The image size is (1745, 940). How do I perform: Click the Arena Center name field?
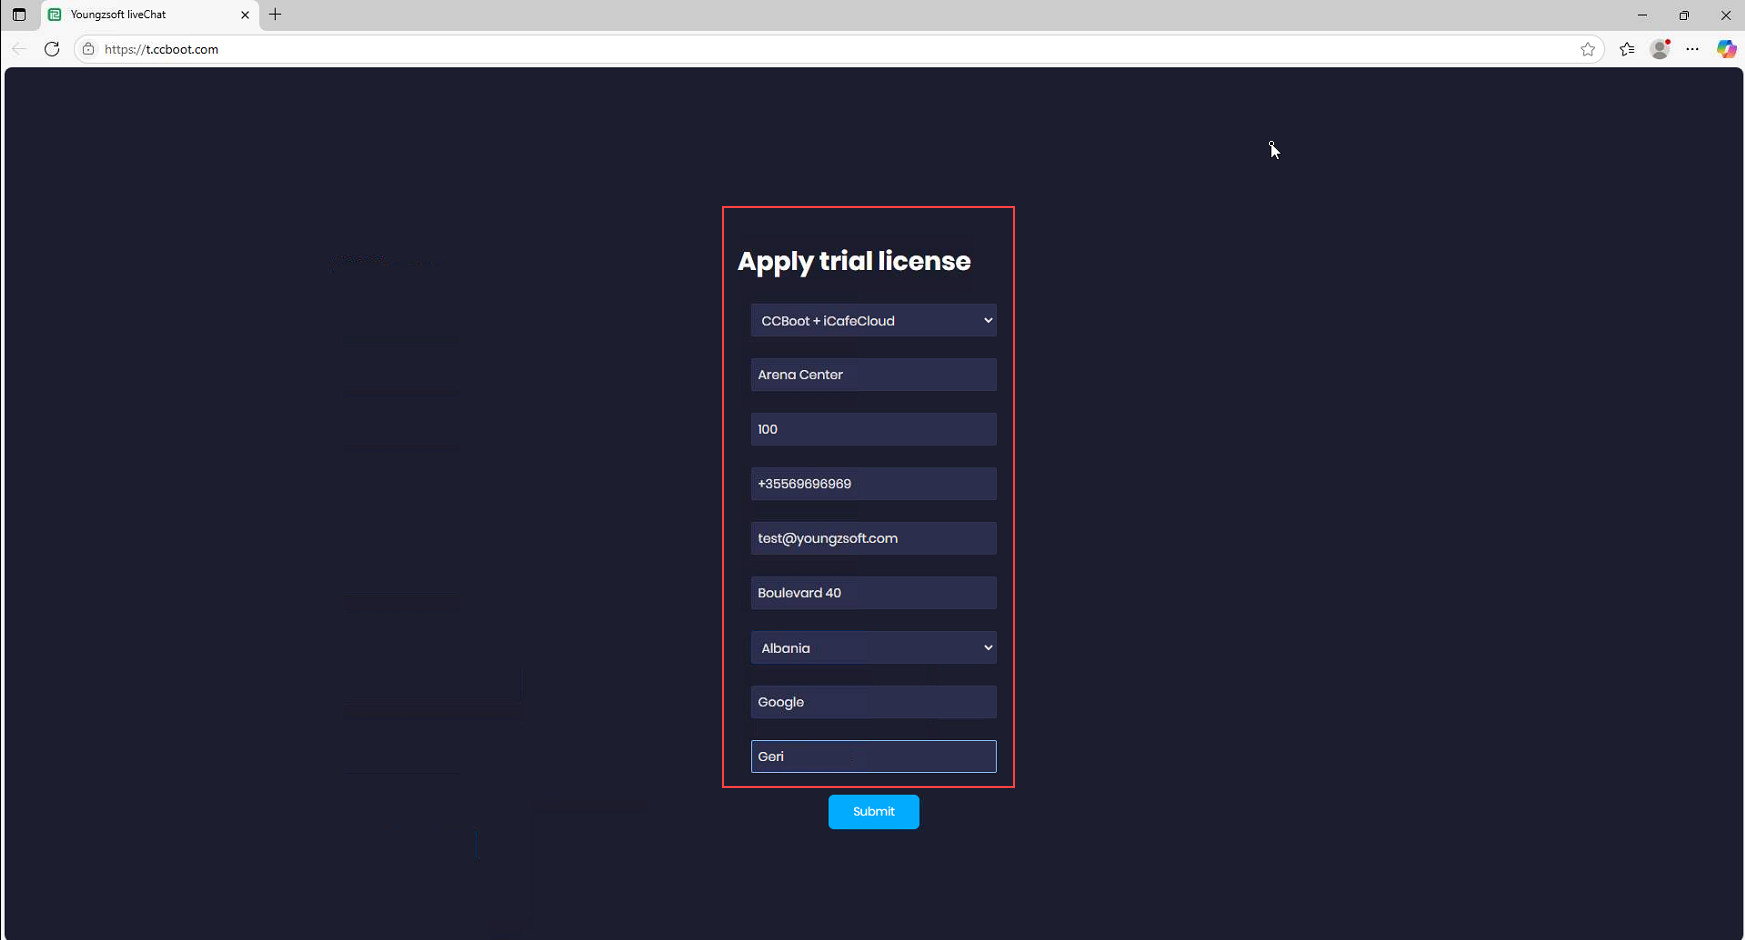(x=873, y=375)
